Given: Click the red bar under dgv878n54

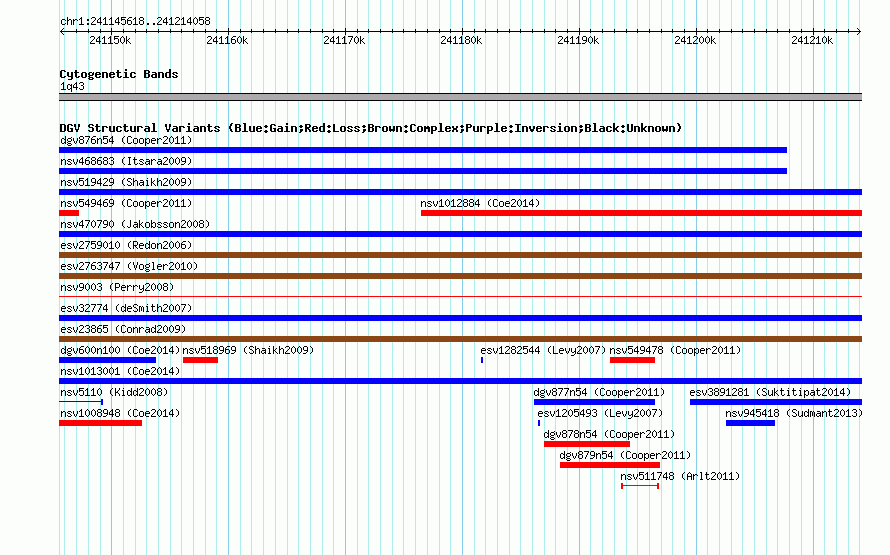Looking at the screenshot, I should [587, 444].
